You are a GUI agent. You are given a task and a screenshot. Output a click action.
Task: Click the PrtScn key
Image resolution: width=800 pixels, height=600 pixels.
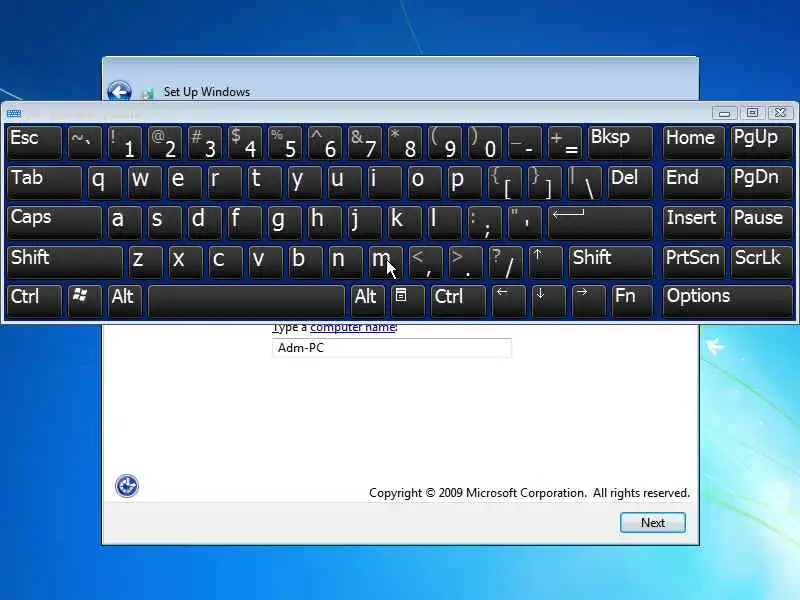click(x=693, y=262)
